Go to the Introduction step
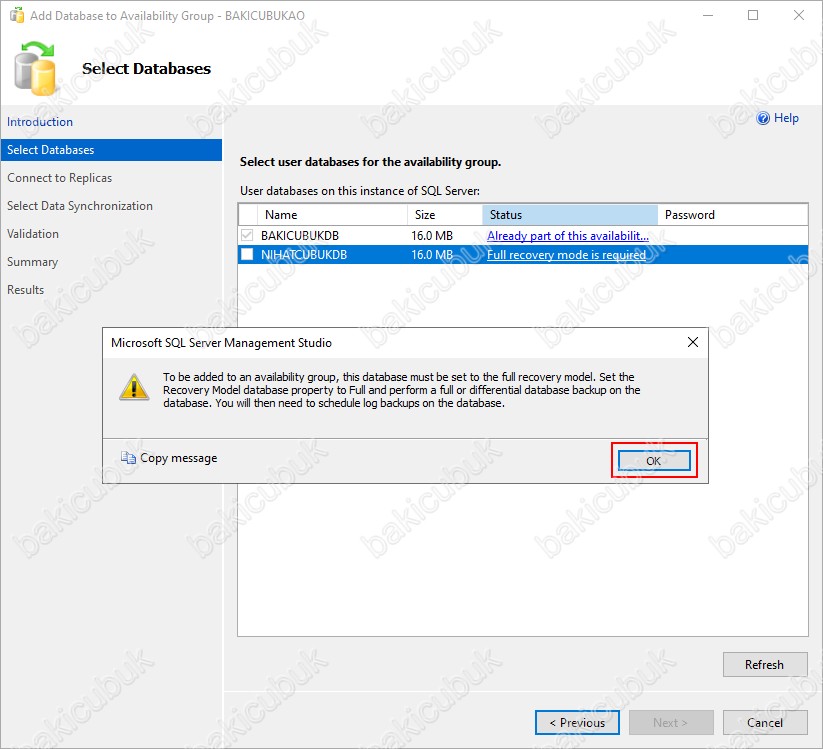The height and width of the screenshot is (749, 823). (40, 122)
